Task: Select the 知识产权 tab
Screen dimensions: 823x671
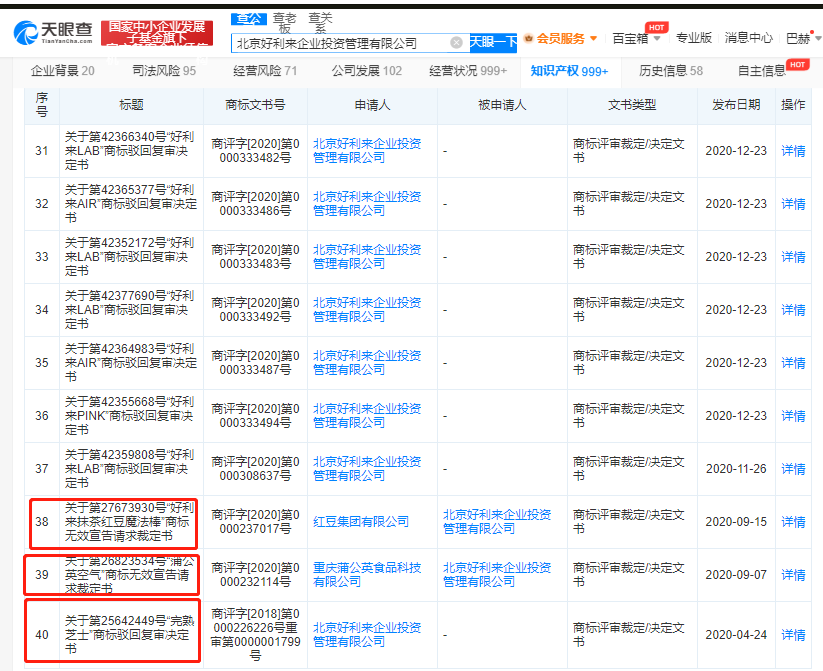Action: (x=569, y=71)
